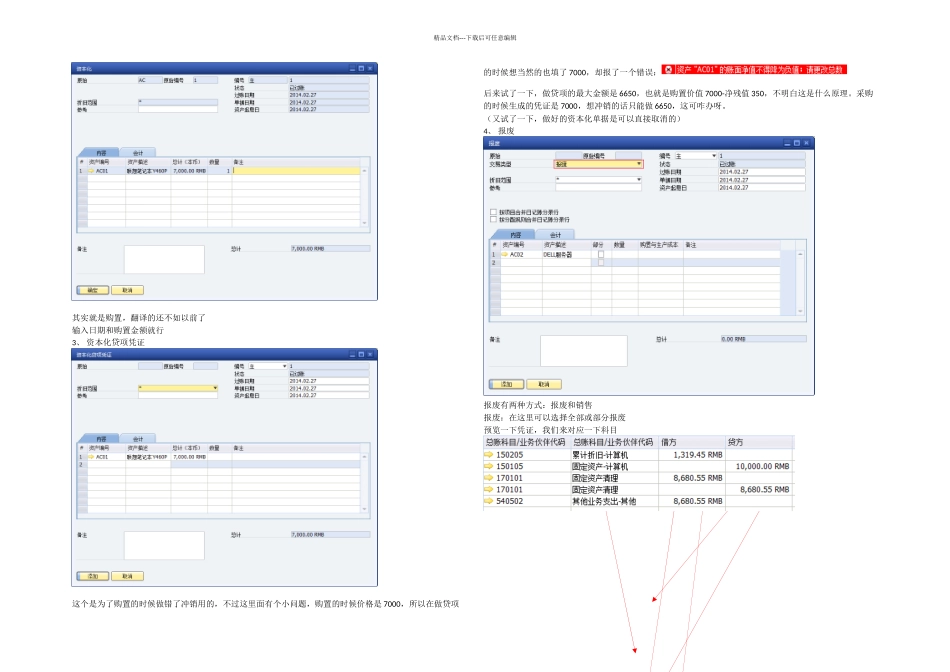This screenshot has width=950, height=672.
Task: Click the link arrow beside AC01 in 资本化贷项凭证 window
Action: (x=91, y=457)
